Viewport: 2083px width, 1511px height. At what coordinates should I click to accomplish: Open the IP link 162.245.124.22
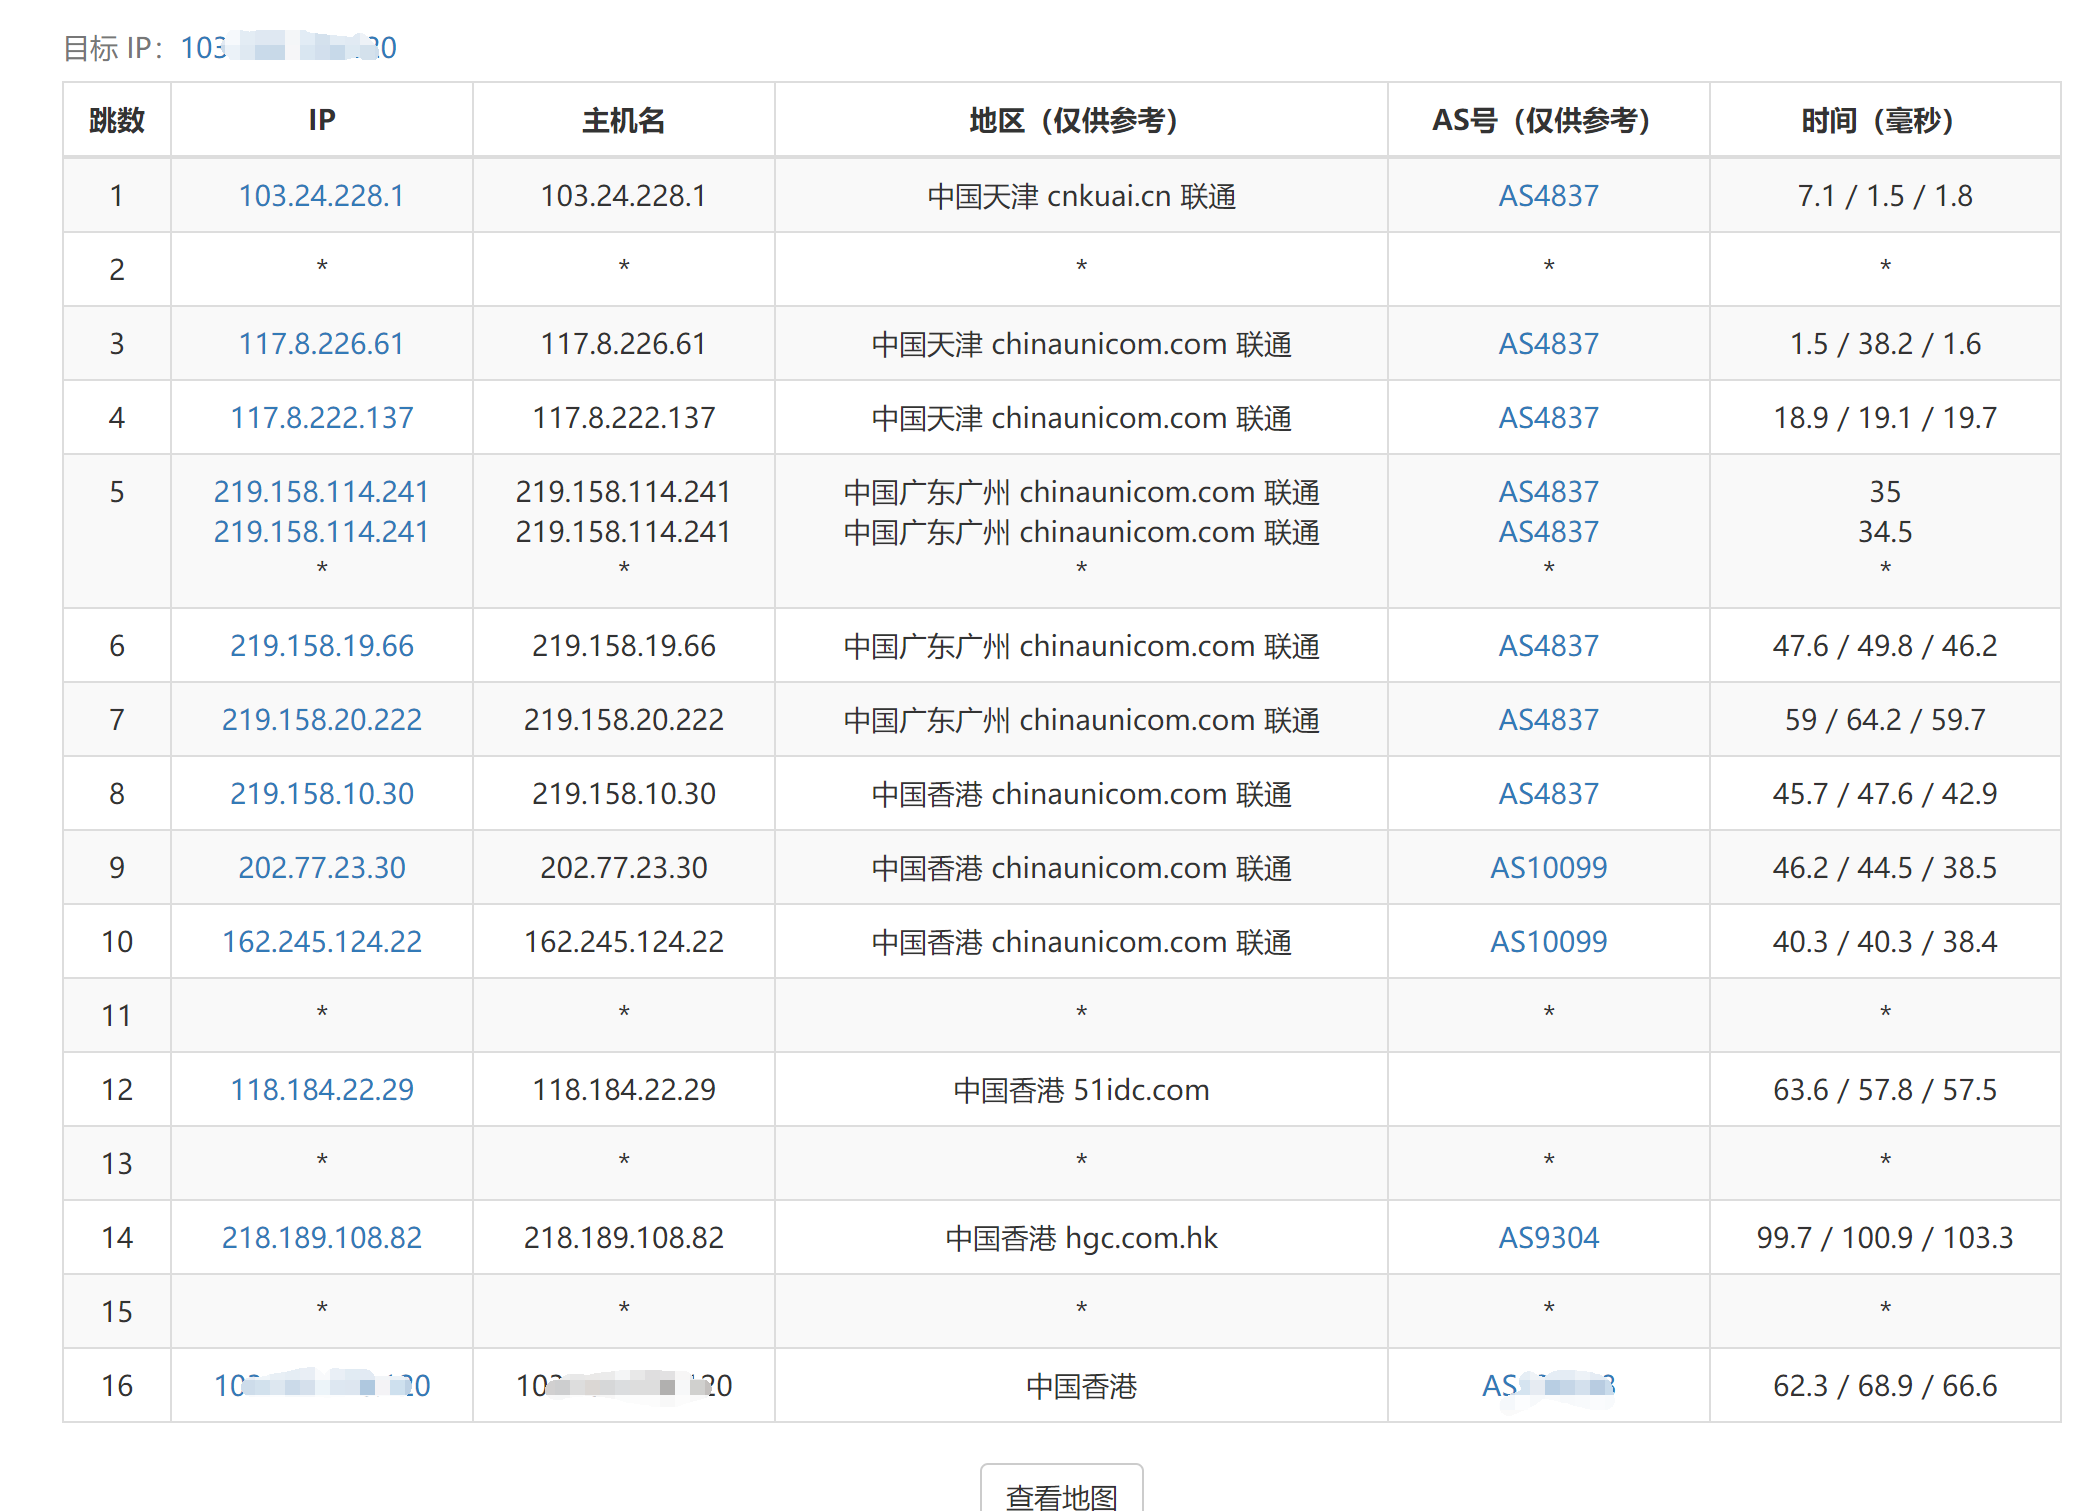(321, 941)
